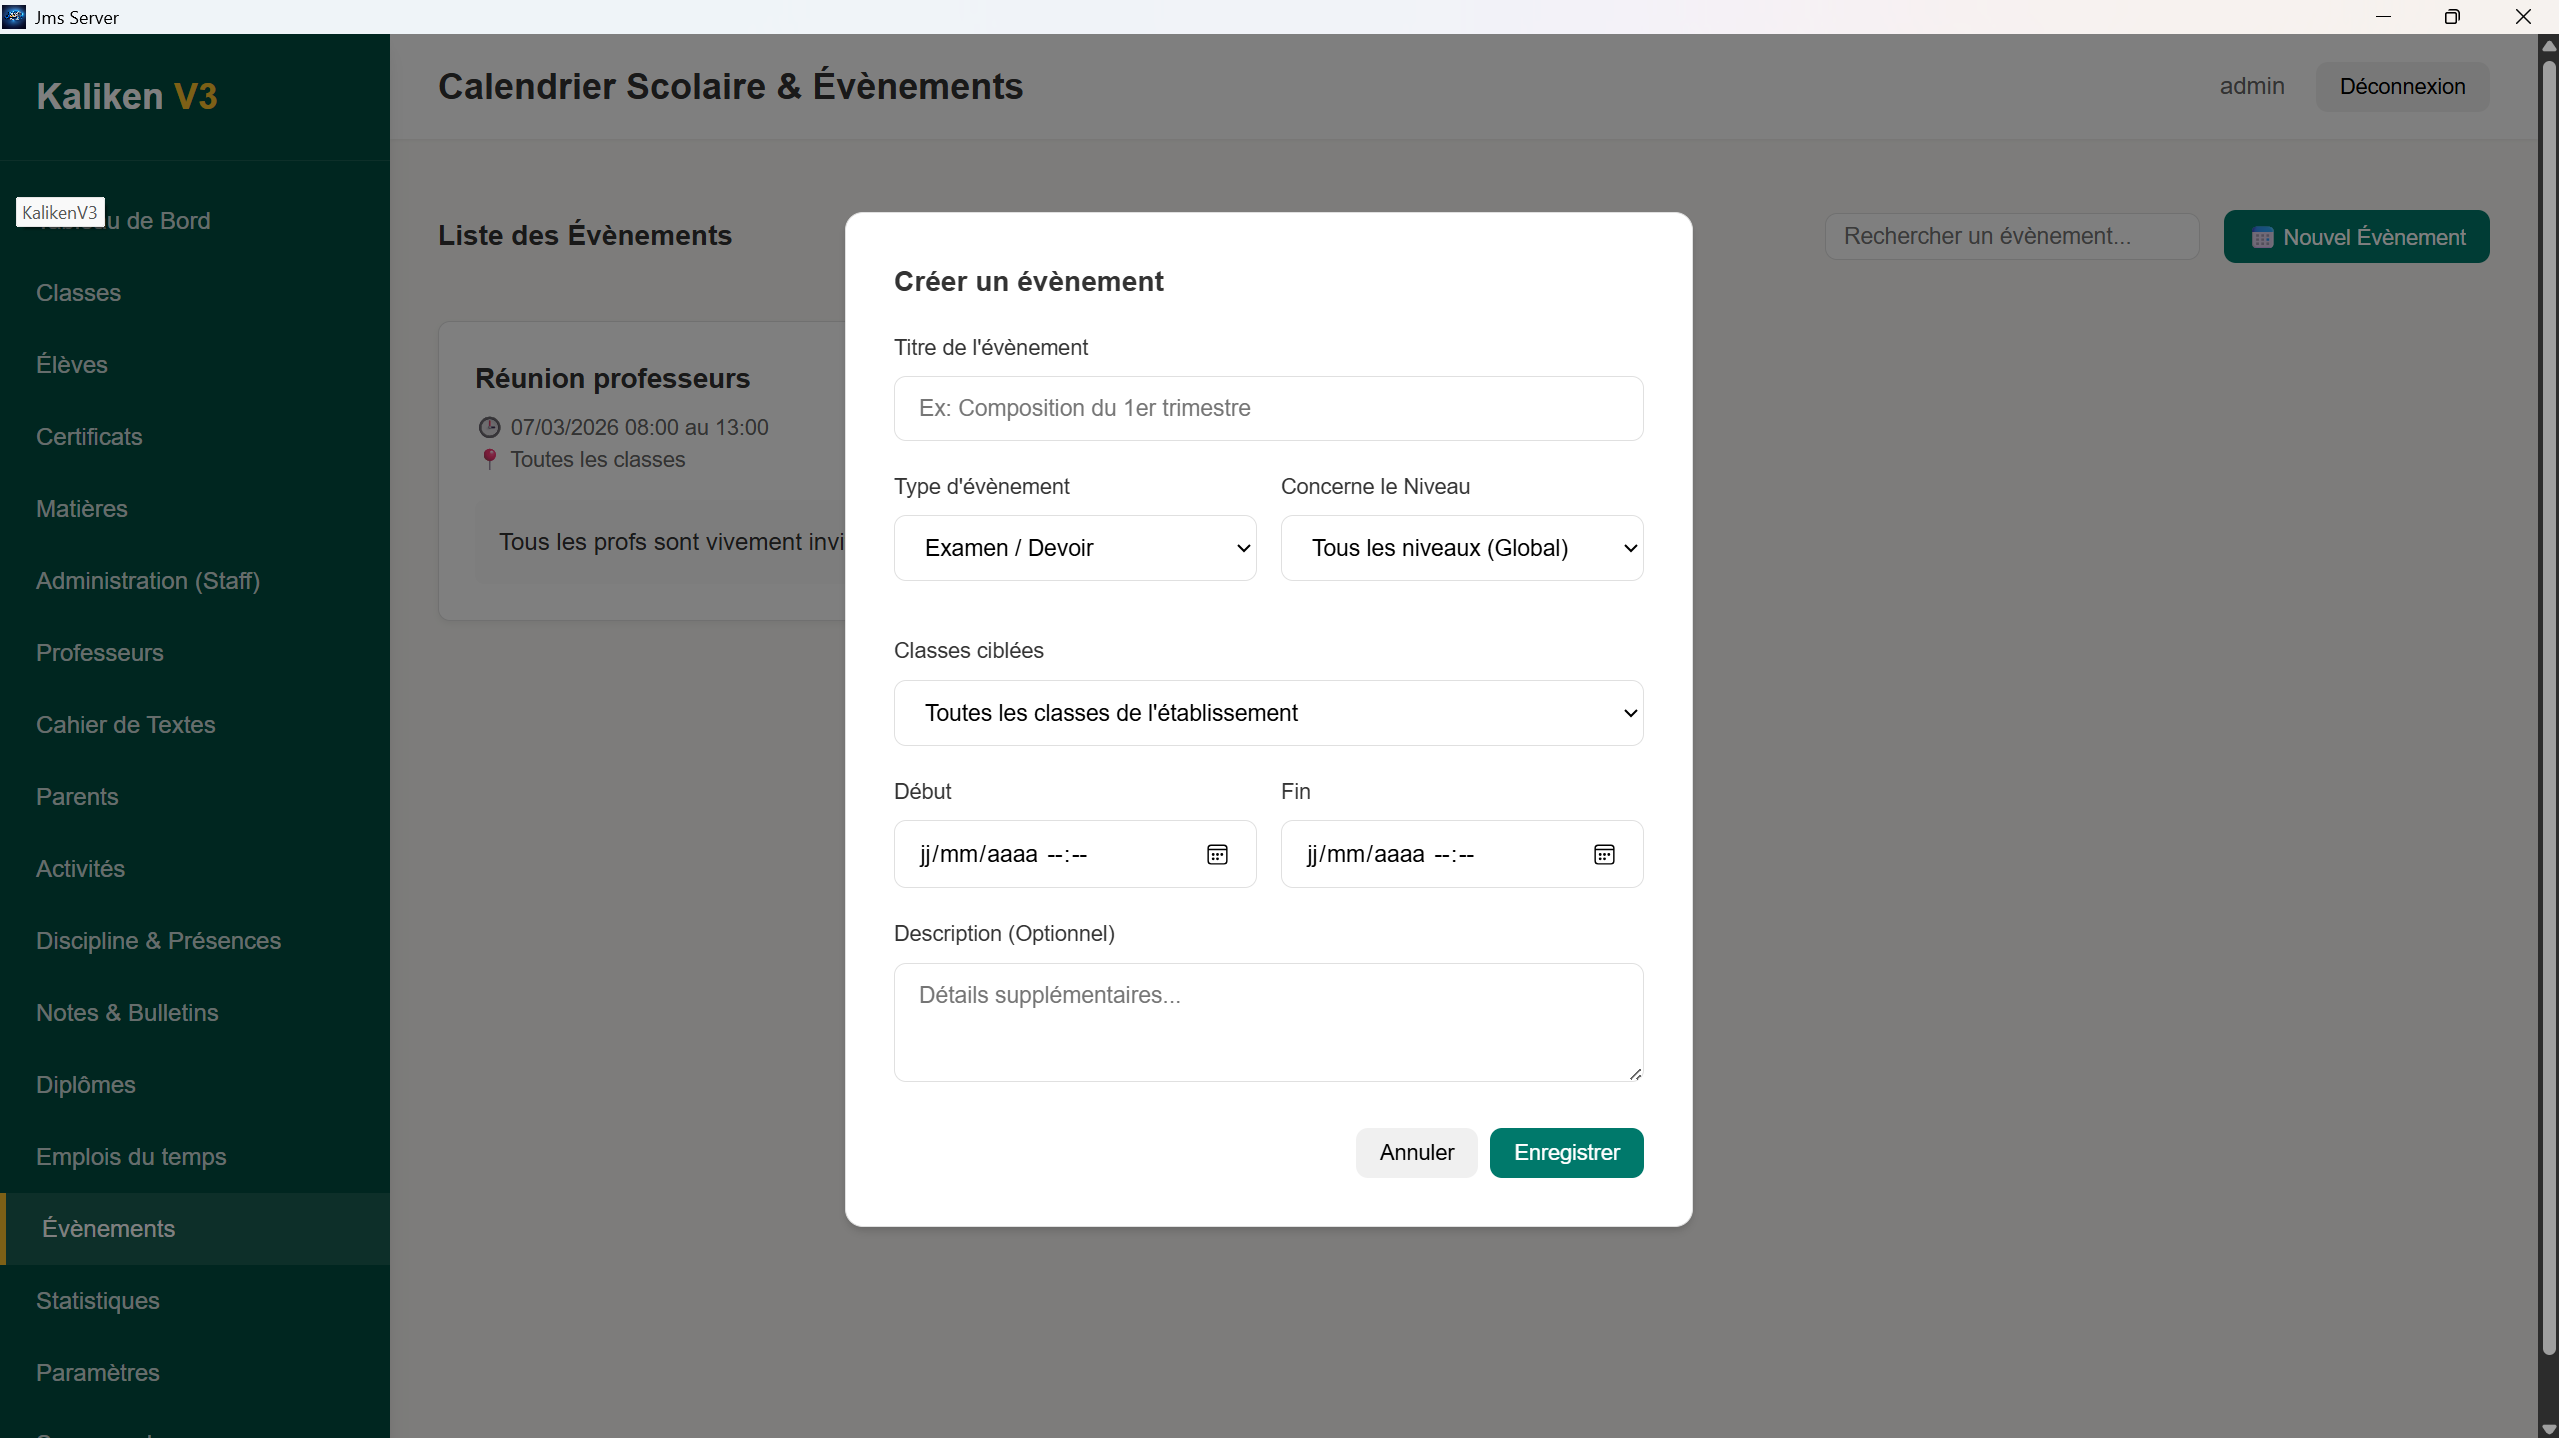Click the vertical scrollbar down arrow
This screenshot has width=2559, height=1438.
pos(2548,1429)
